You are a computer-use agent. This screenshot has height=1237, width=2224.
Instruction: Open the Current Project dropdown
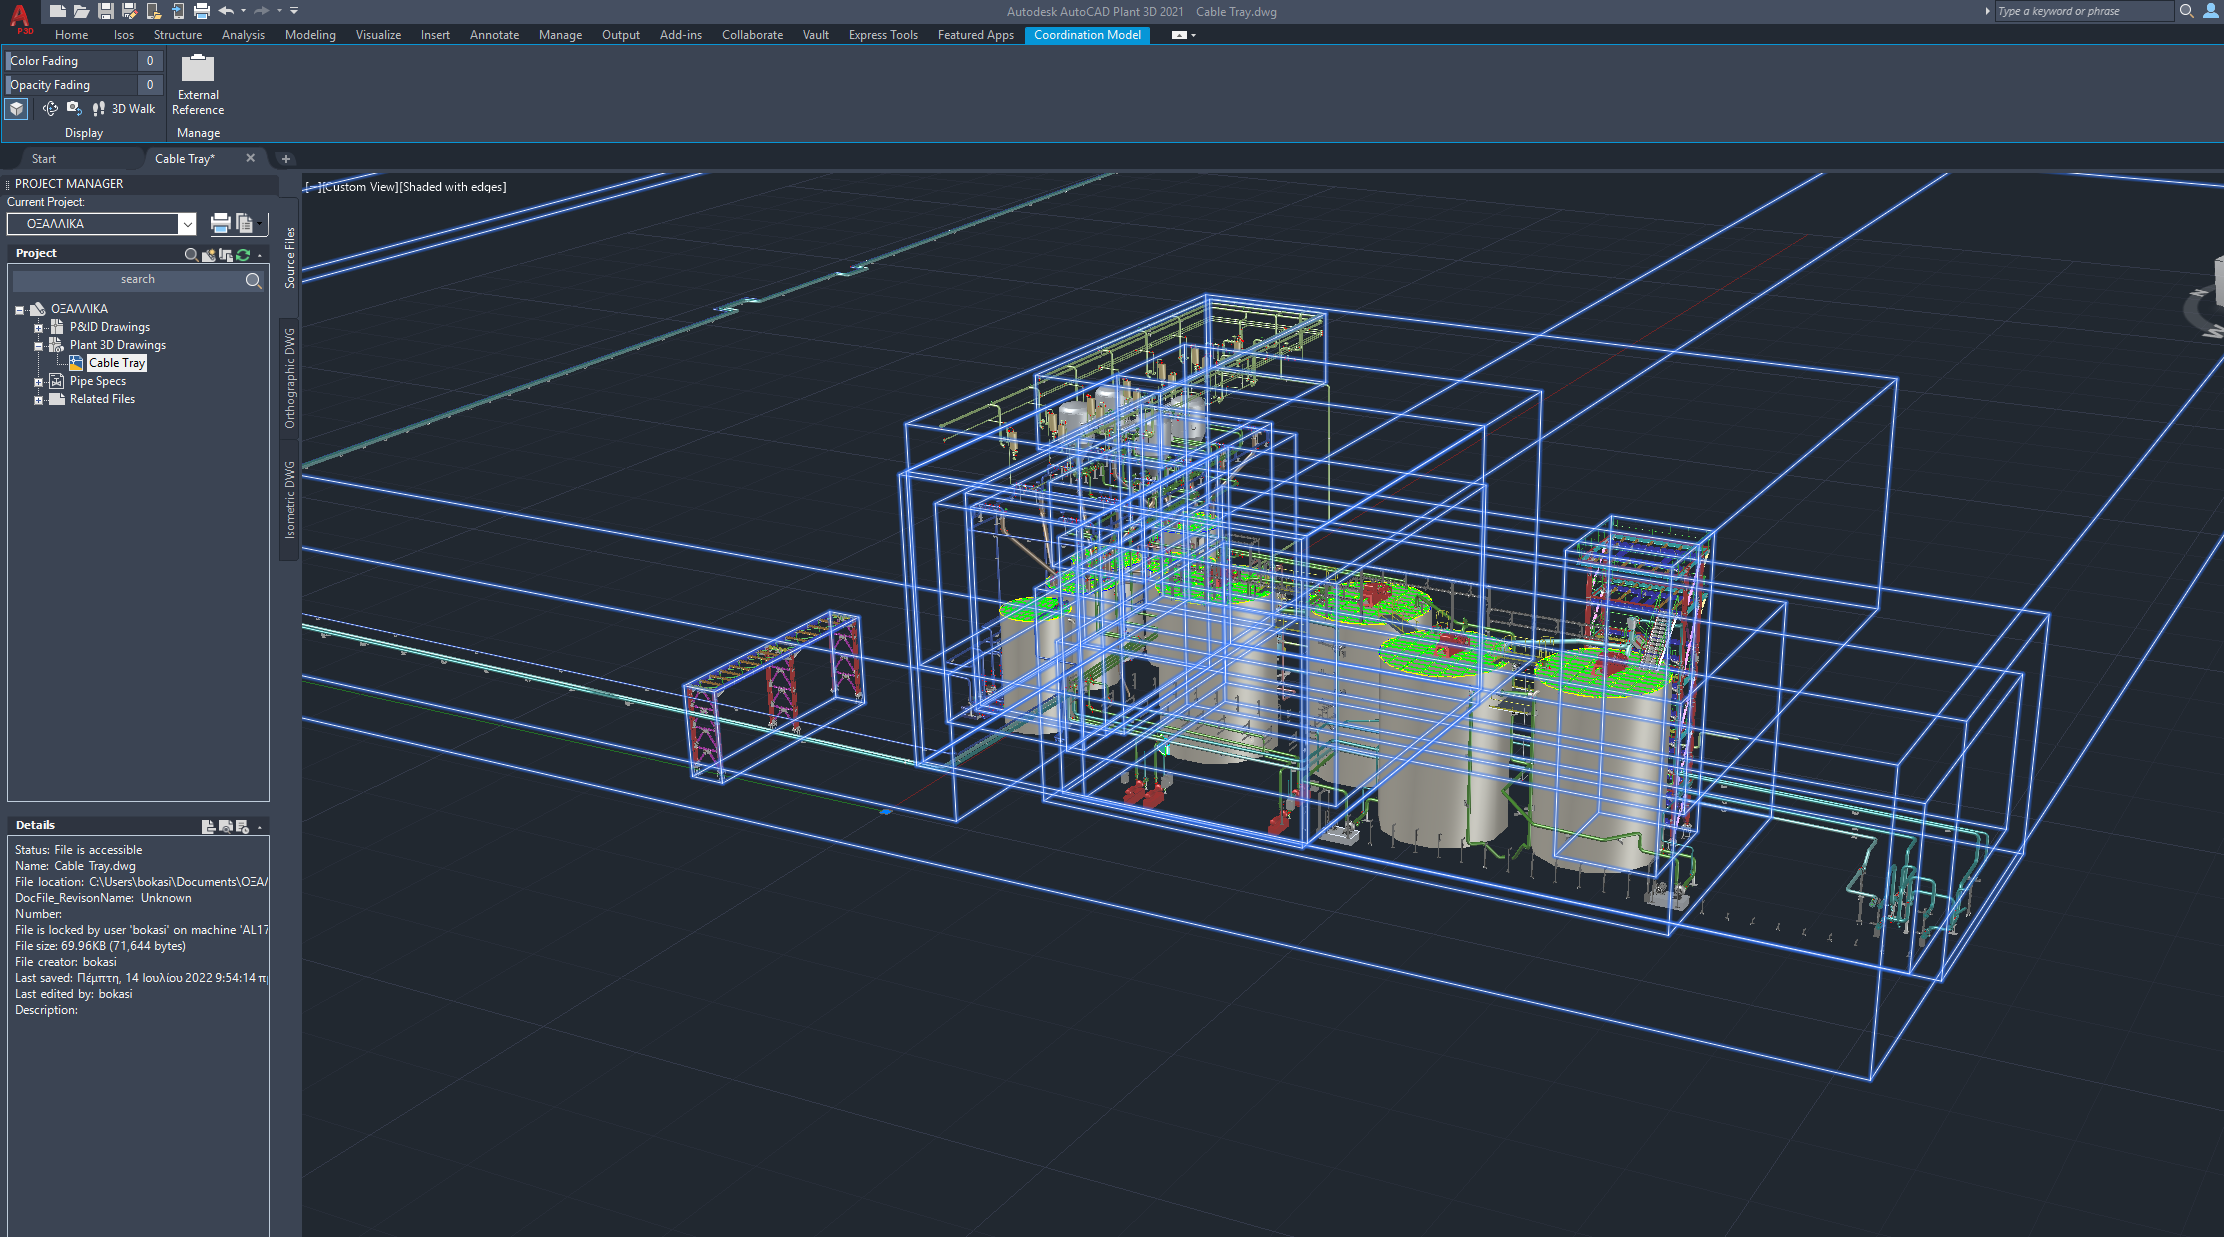click(188, 224)
